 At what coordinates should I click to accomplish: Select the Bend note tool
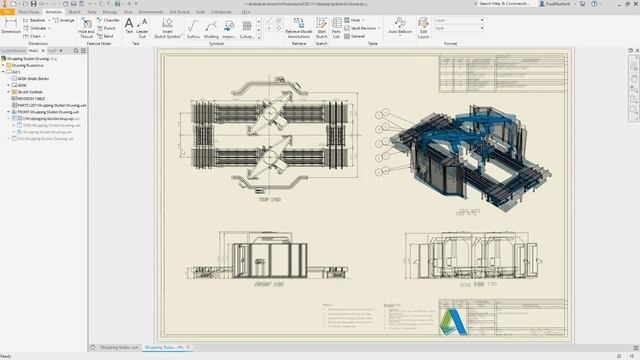pos(105,36)
